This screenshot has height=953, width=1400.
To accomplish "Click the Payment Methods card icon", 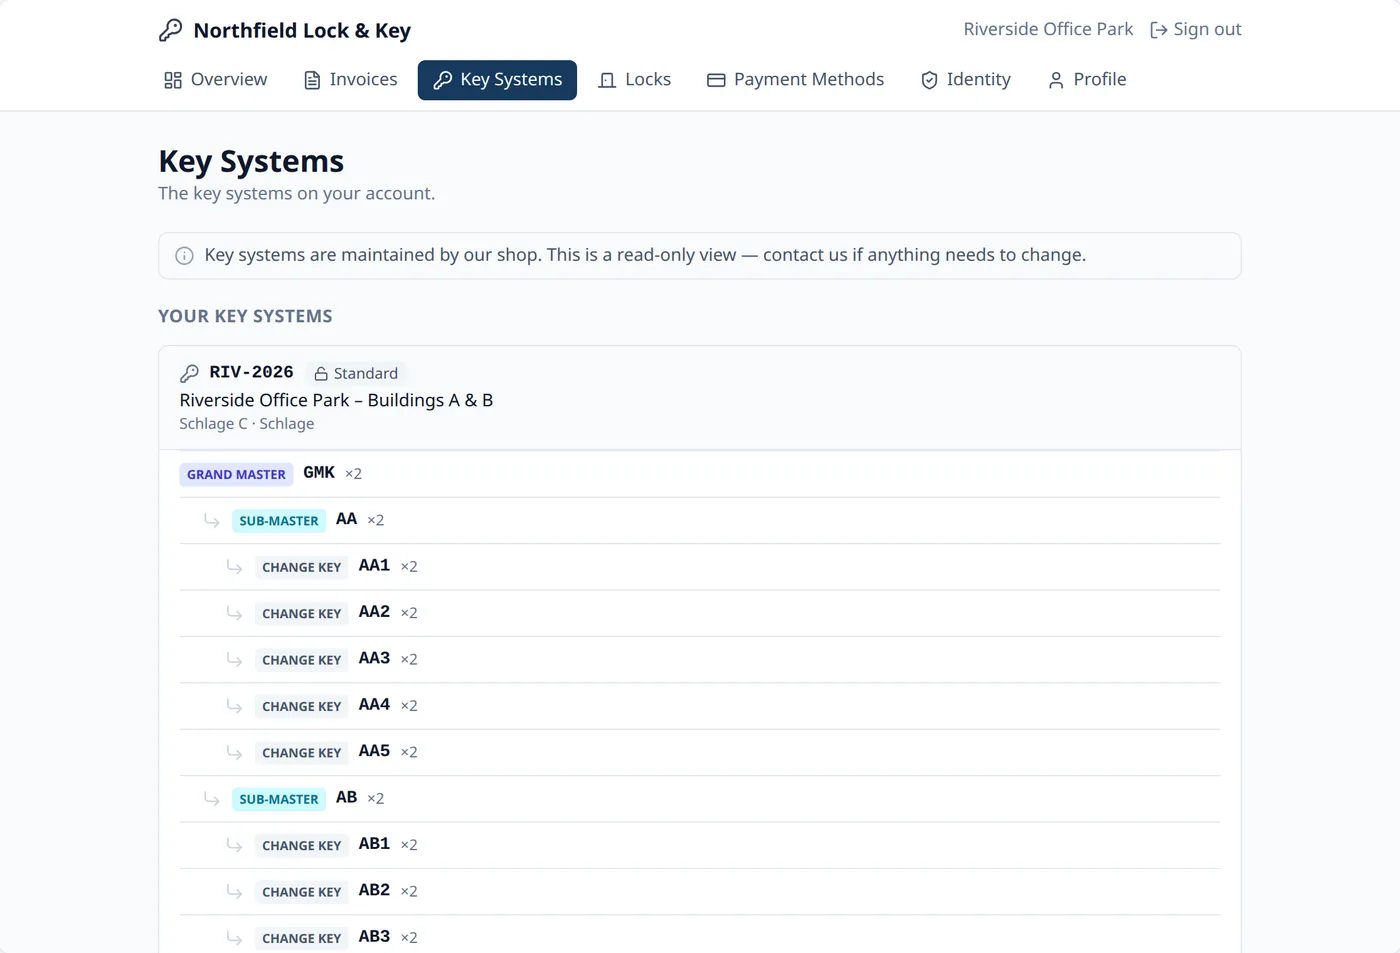I will (x=716, y=80).
